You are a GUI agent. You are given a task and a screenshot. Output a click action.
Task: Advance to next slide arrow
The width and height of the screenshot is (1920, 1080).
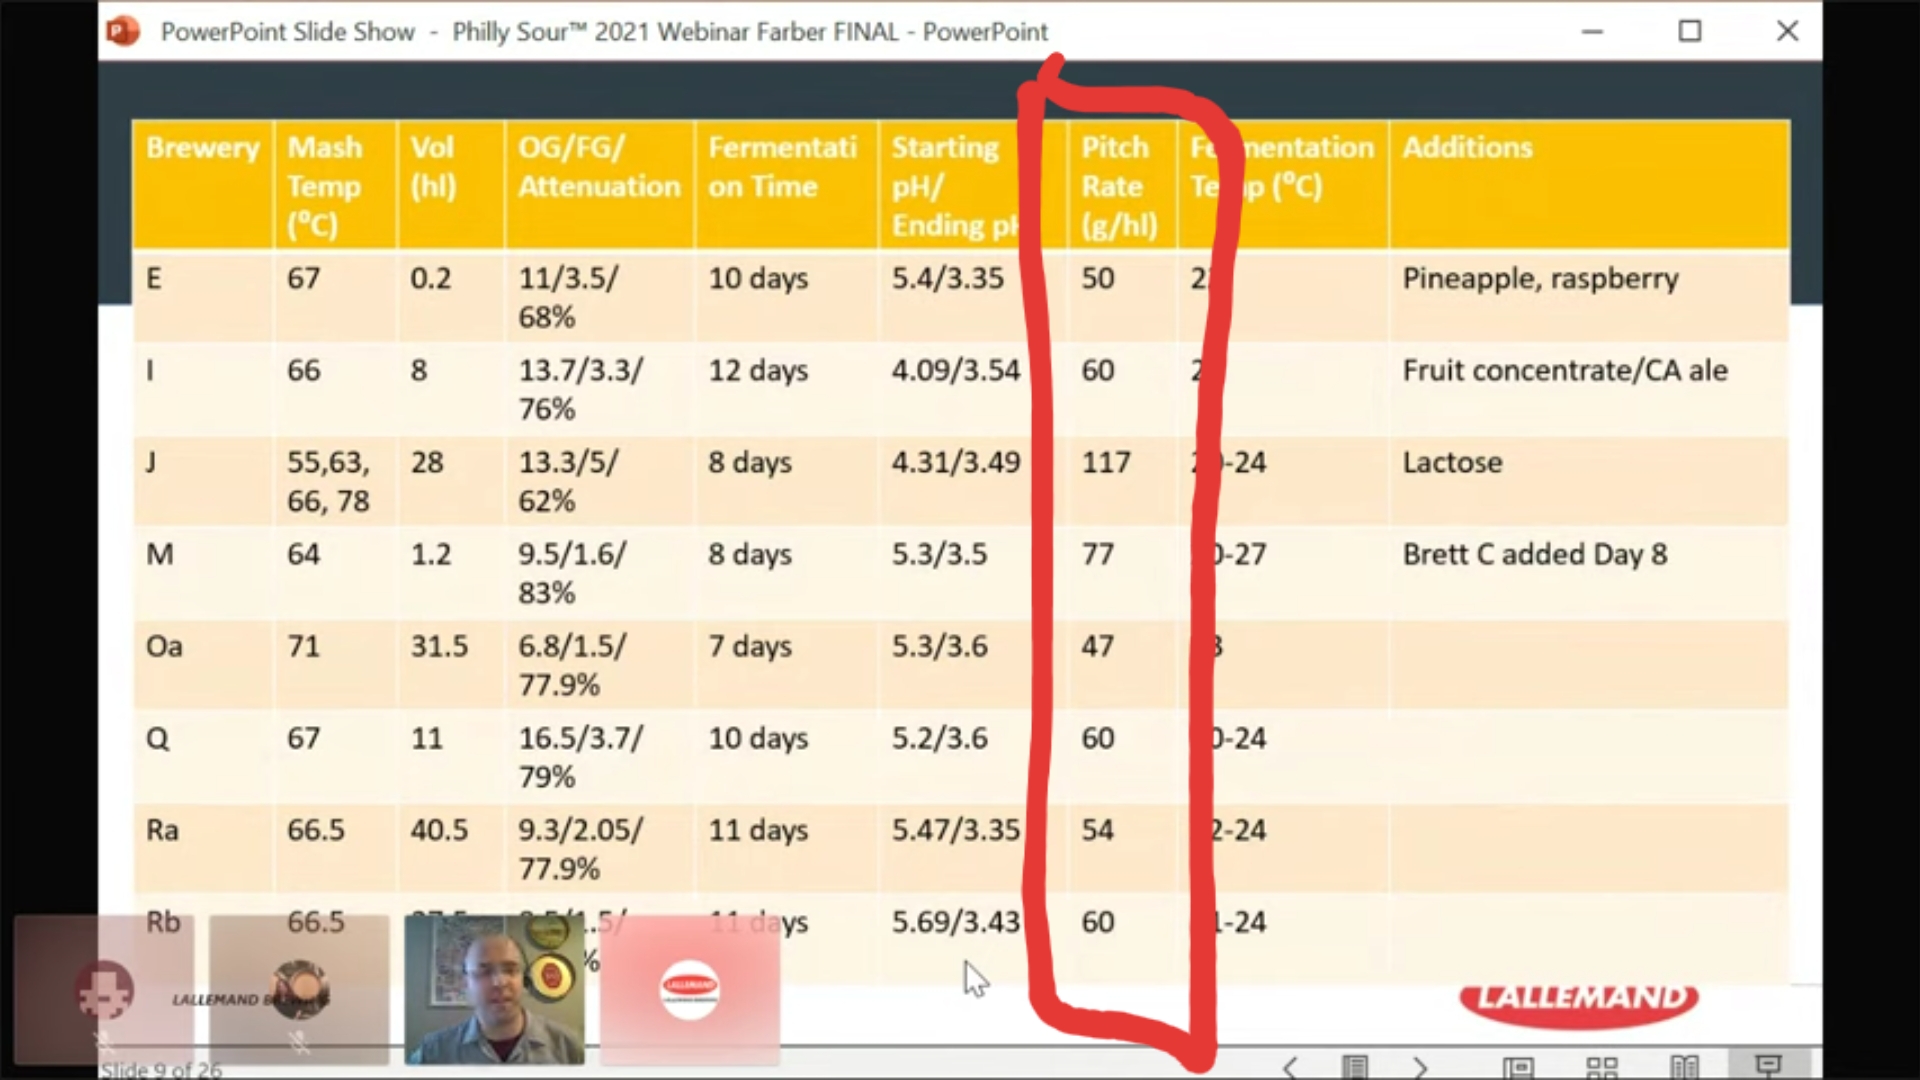coord(1420,1067)
